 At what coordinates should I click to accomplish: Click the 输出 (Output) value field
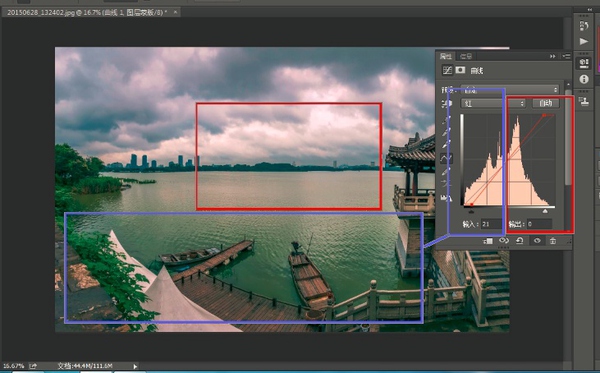[539, 224]
